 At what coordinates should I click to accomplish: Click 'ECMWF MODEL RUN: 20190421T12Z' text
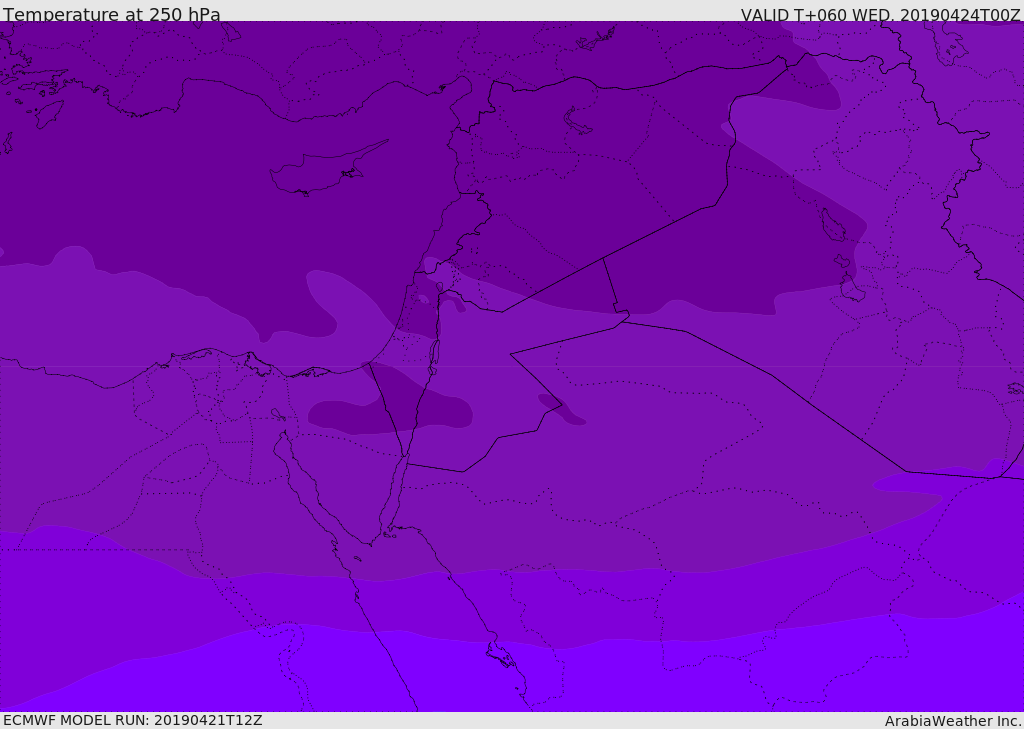(133, 720)
